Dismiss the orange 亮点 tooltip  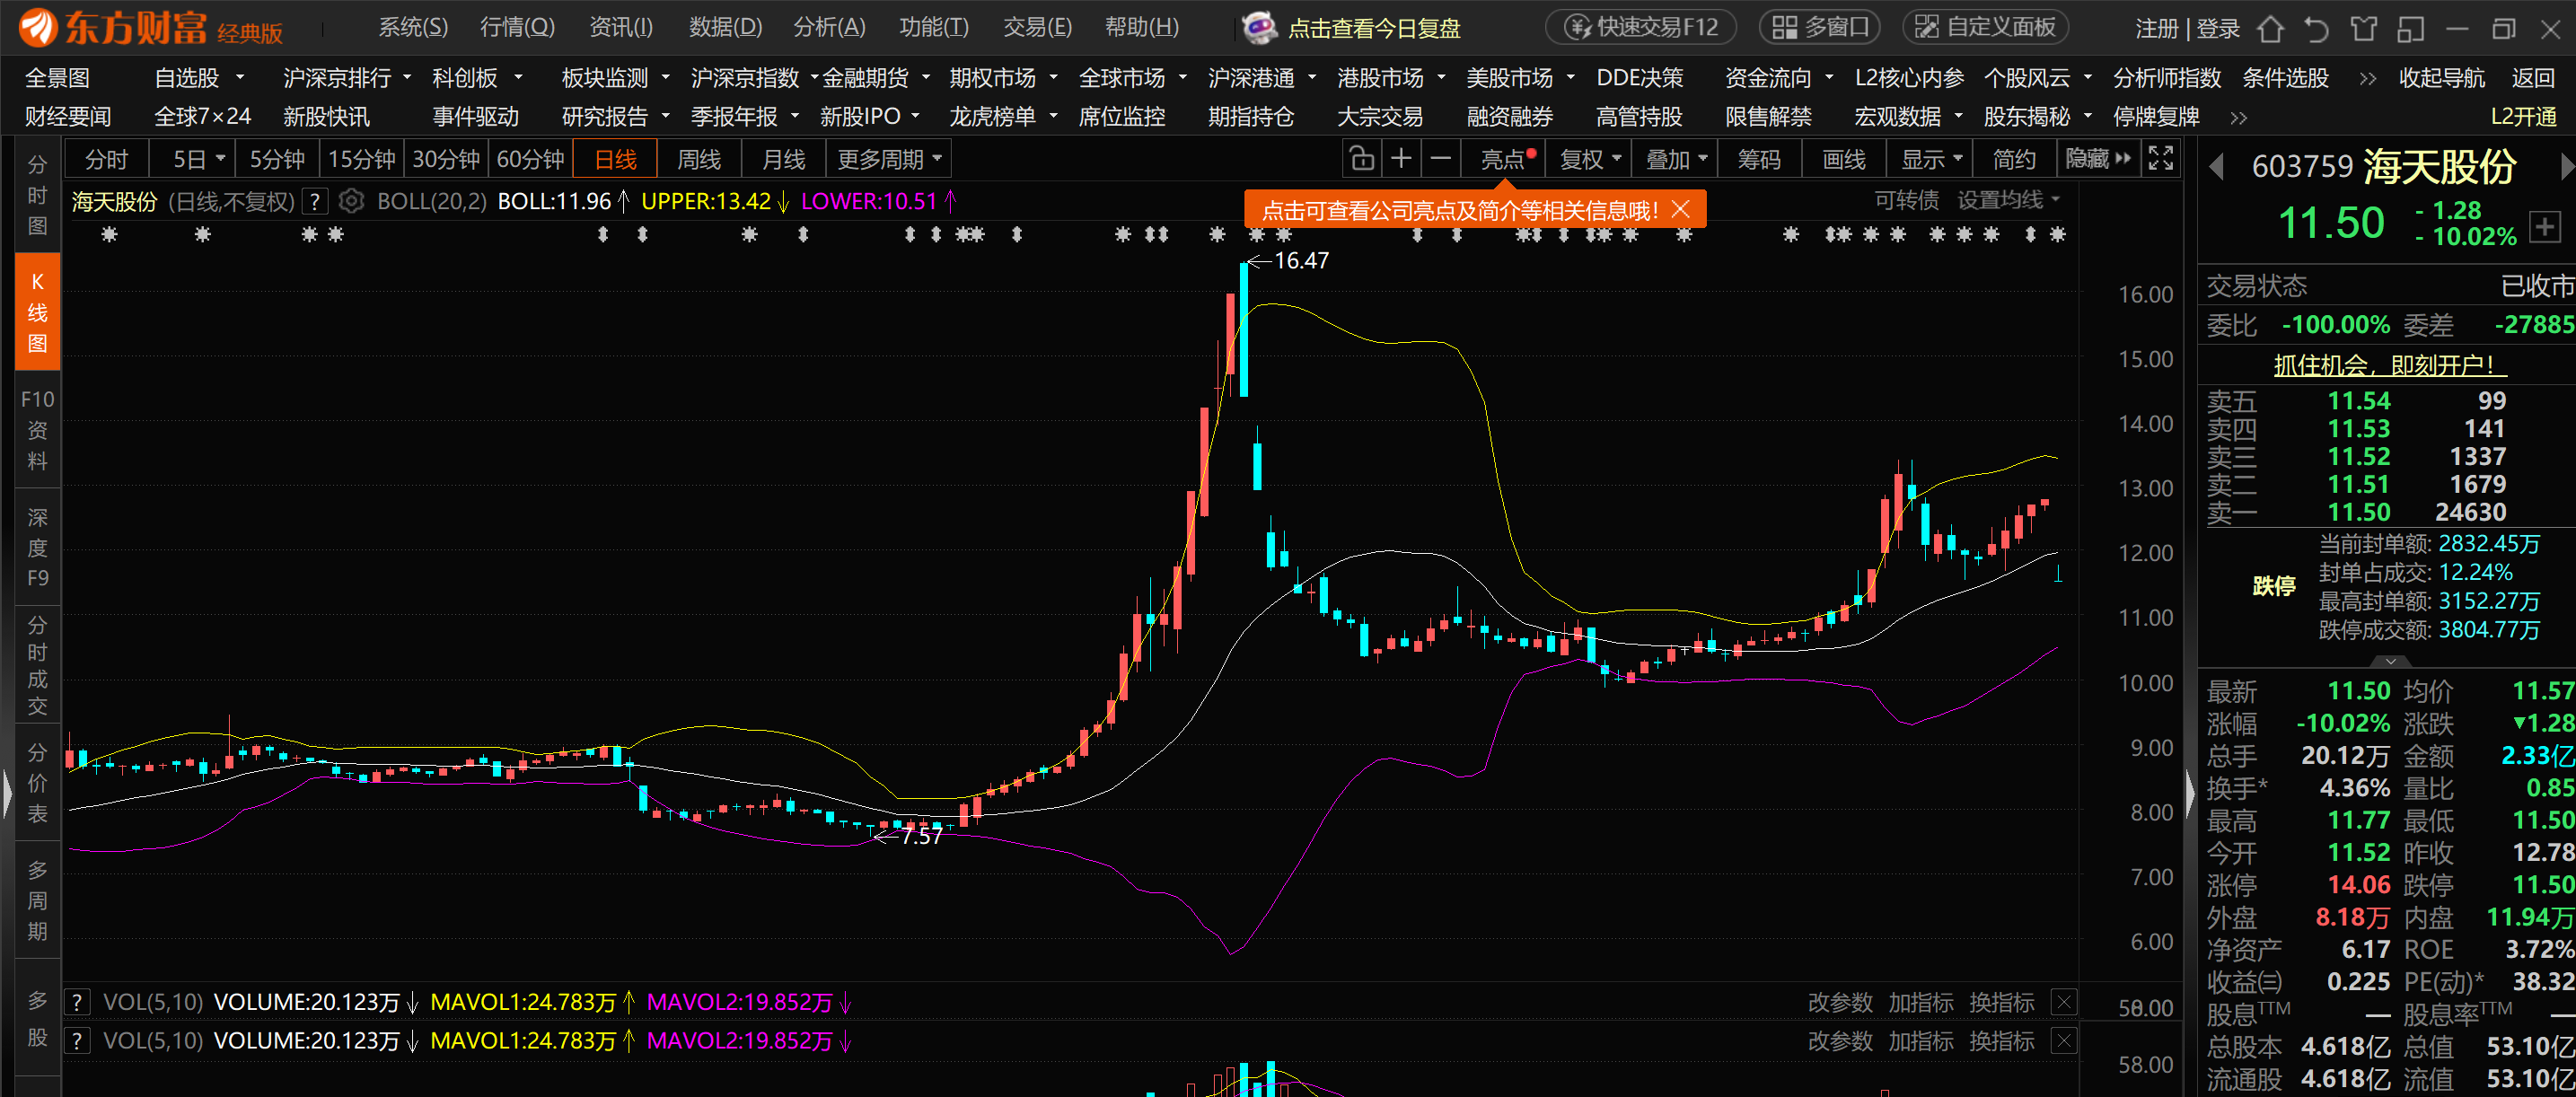[x=1681, y=210]
